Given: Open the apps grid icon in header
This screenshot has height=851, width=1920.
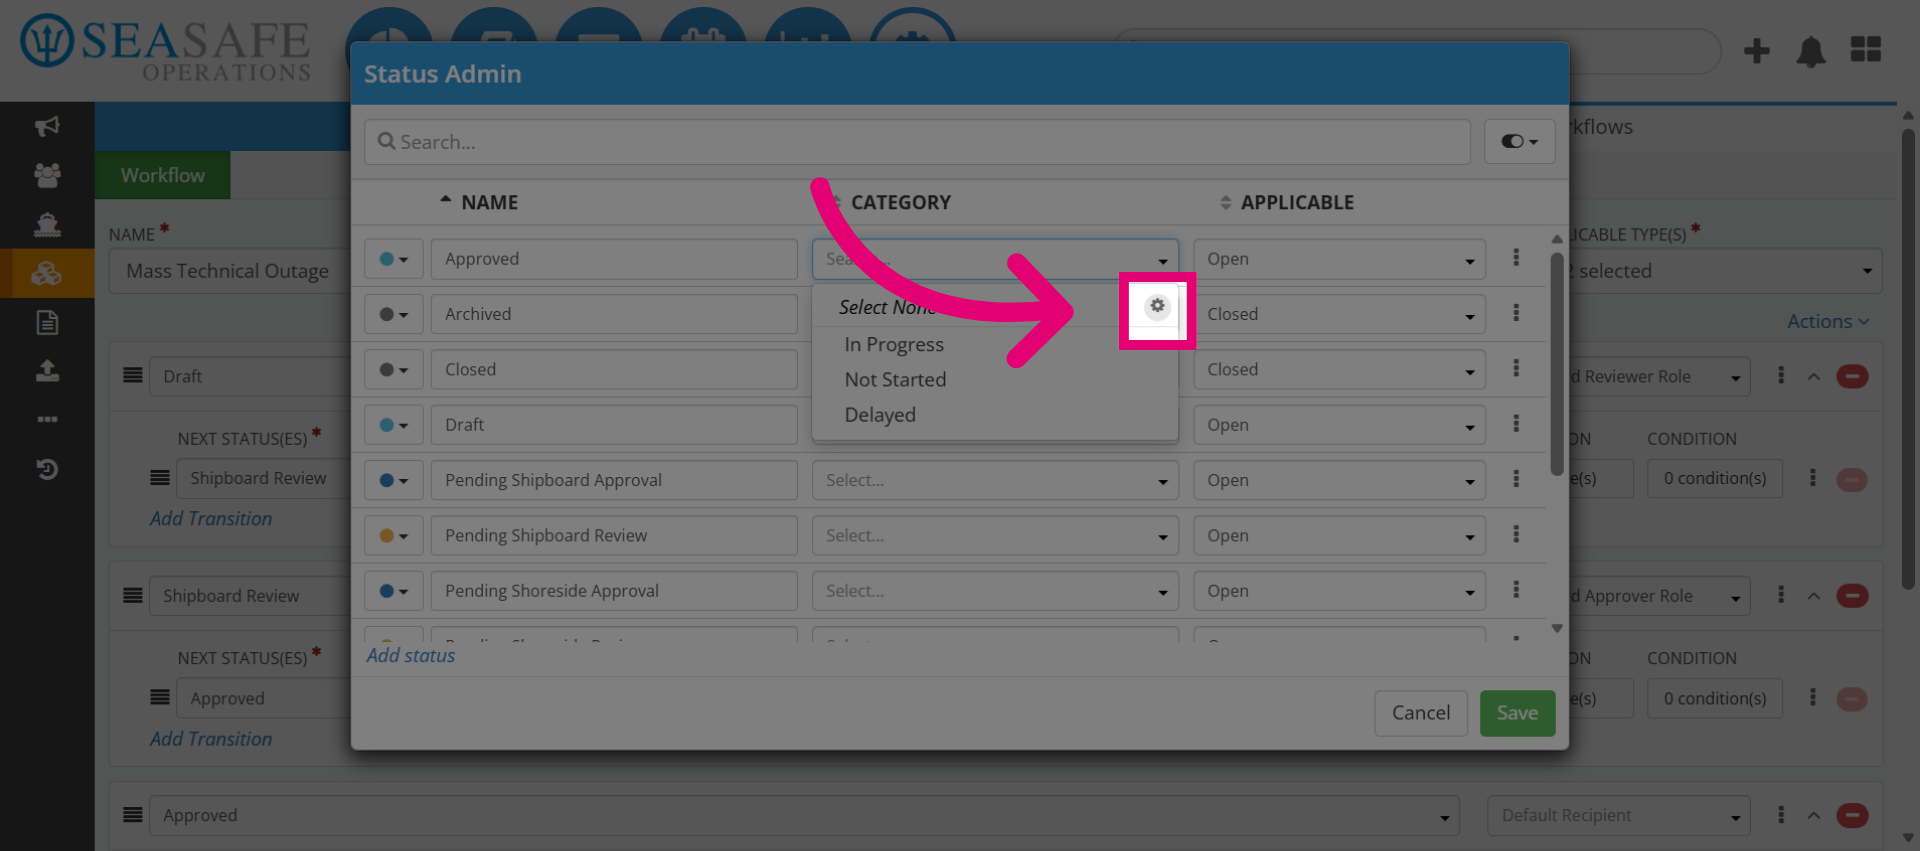Looking at the screenshot, I should pos(1866,49).
